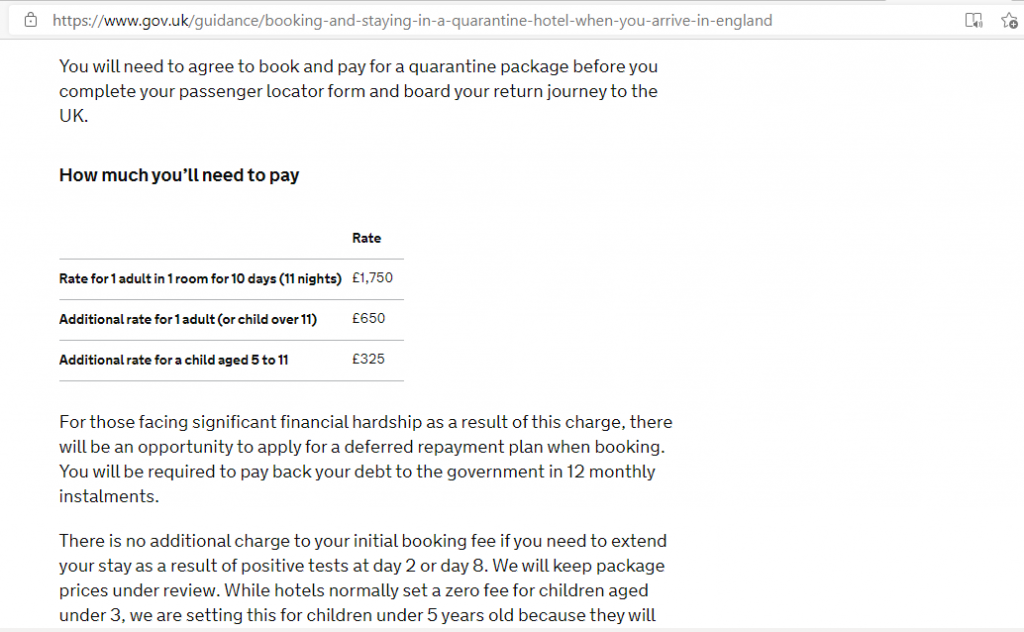Click "Additional rate for a child aged 5 to 11"
Viewport: 1024px width, 632px height.
(173, 359)
